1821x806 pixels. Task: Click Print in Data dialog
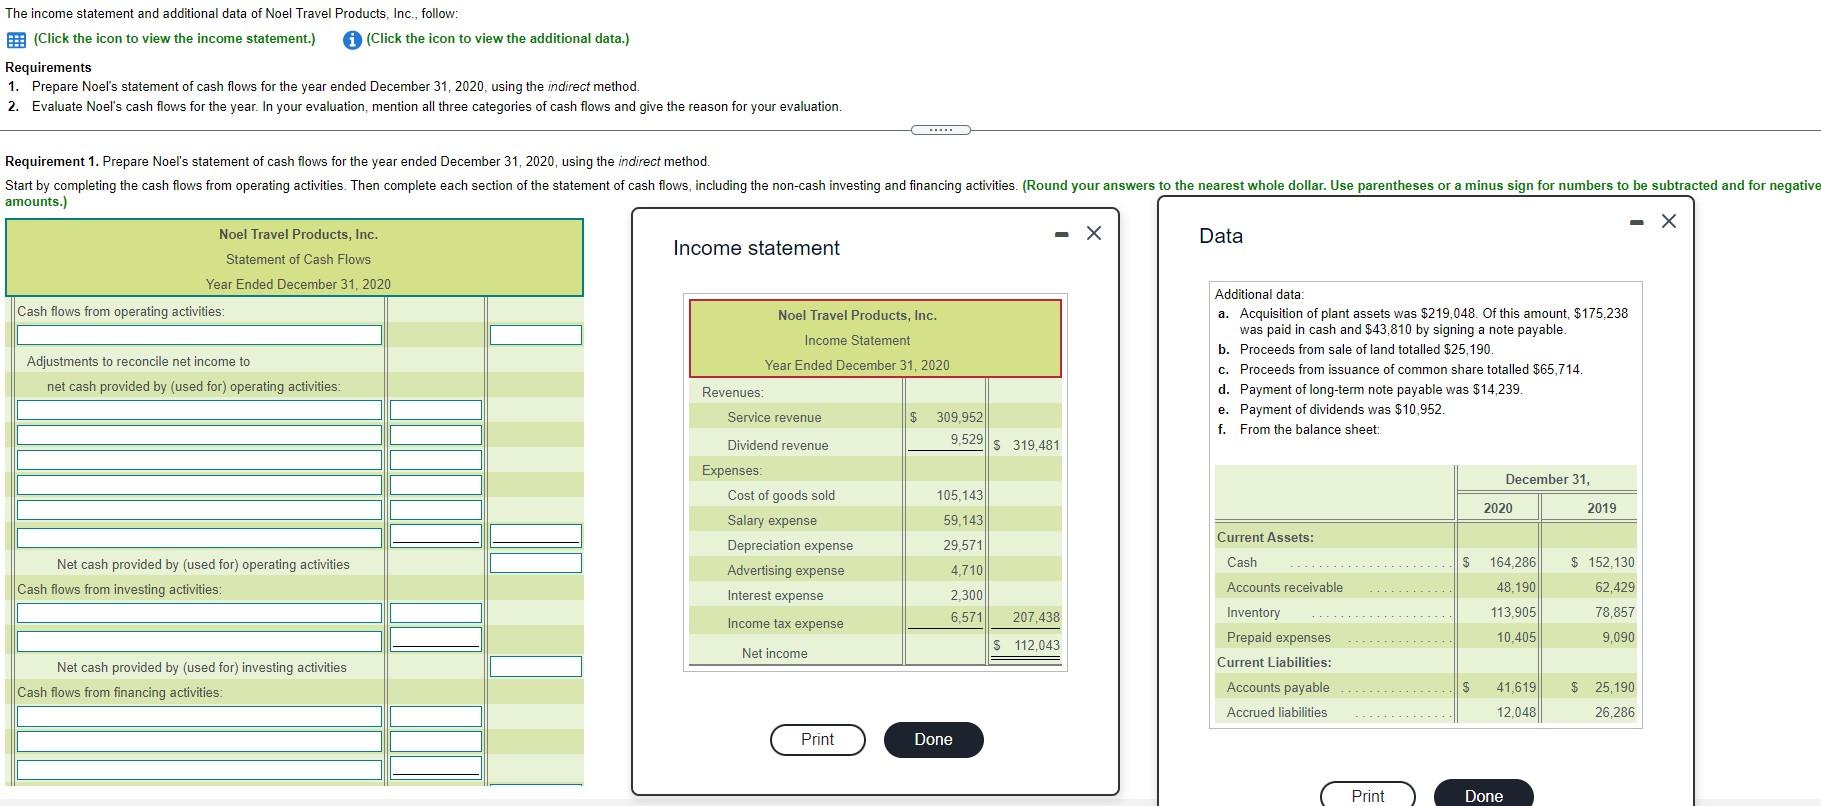(x=1367, y=796)
